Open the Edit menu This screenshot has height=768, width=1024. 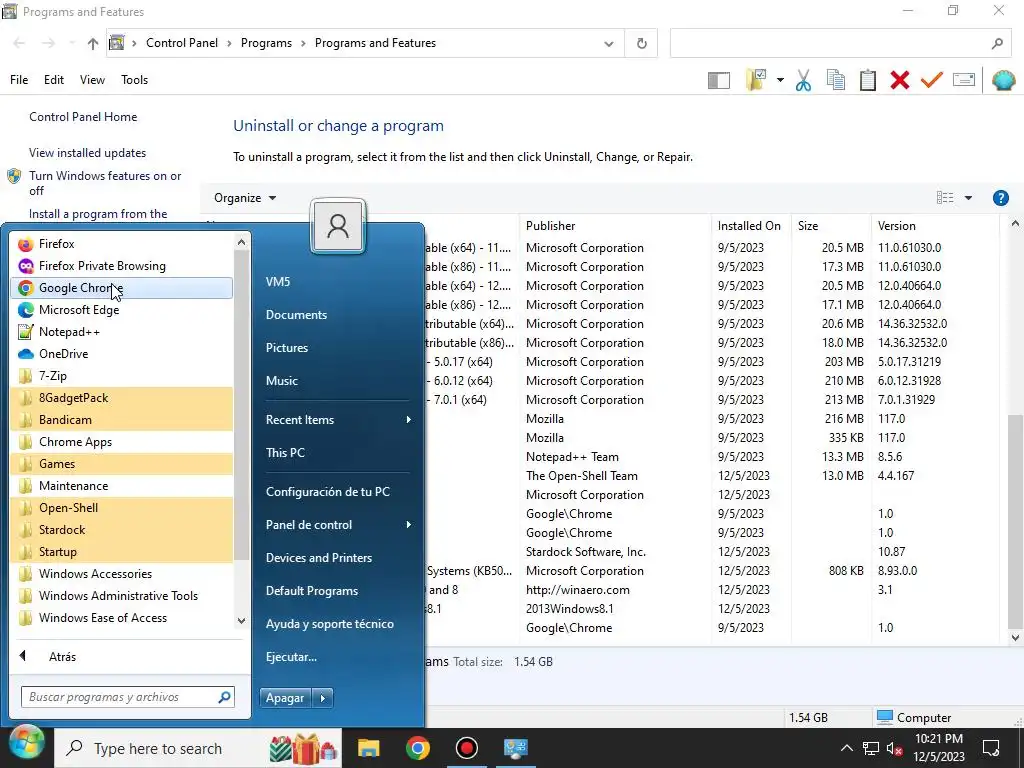coord(54,80)
